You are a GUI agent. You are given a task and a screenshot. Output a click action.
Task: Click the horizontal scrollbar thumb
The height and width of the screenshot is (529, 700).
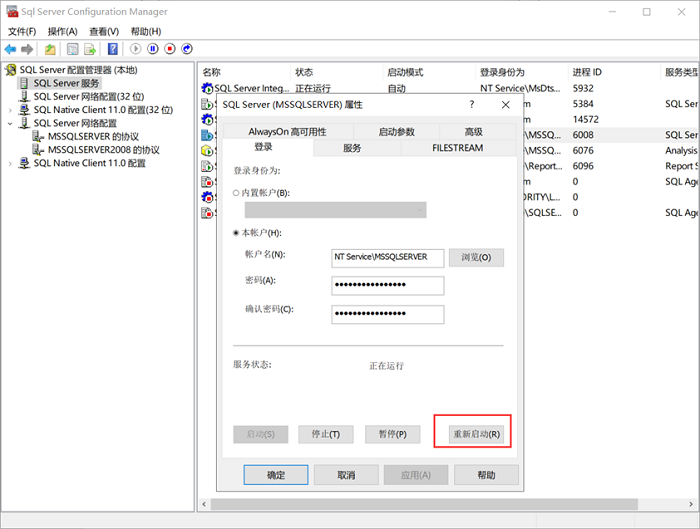coord(424,504)
